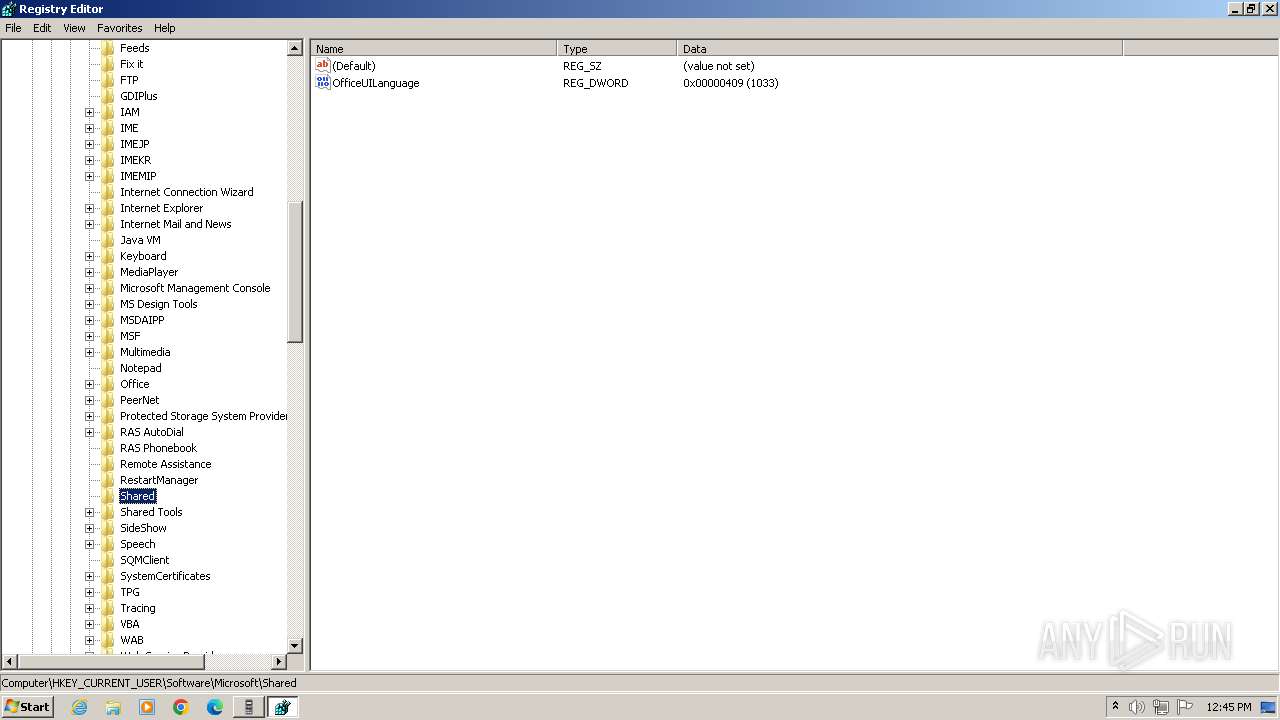Image resolution: width=1280 pixels, height=720 pixels.
Task: Click the (Default) string value icon
Action: [x=322, y=65]
